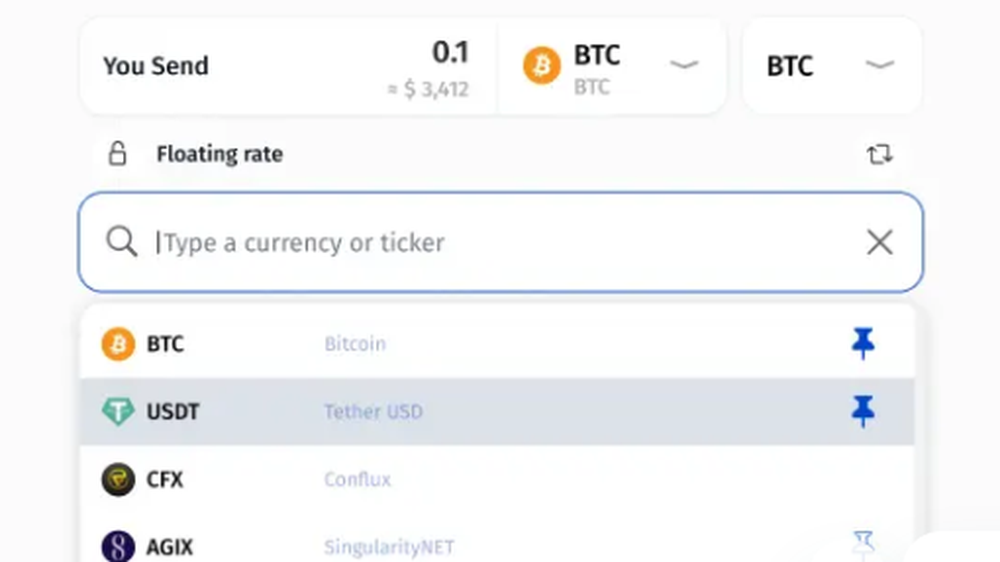This screenshot has width=1000, height=562.
Task: Clear the currency search with X
Action: [x=879, y=242]
